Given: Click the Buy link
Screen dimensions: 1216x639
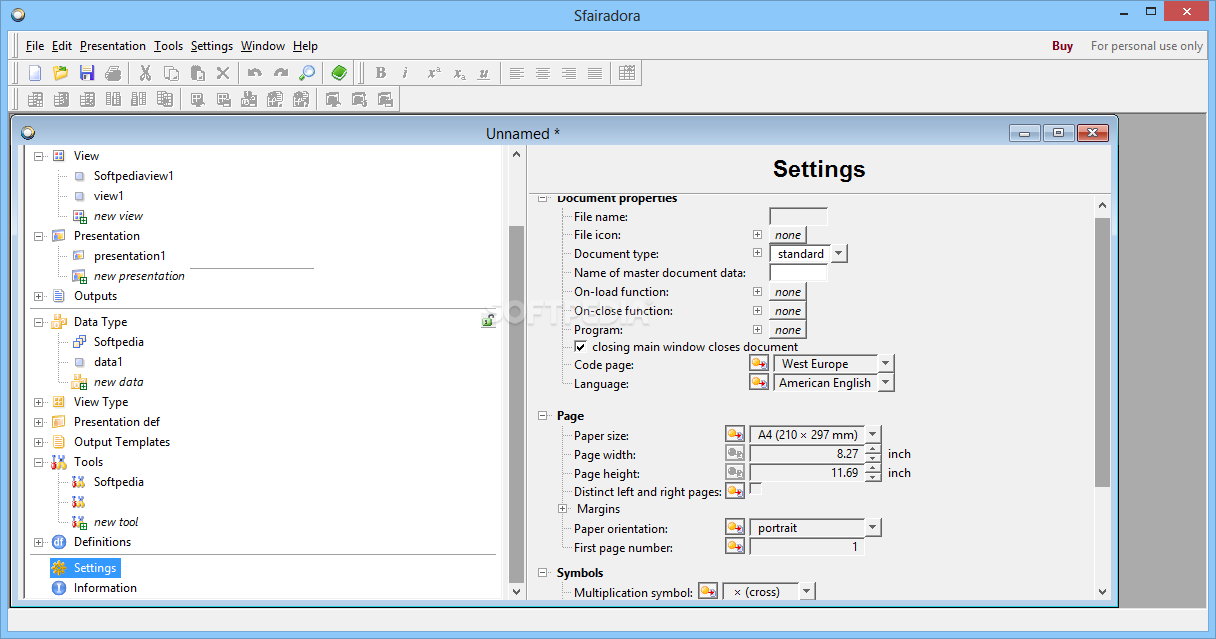Looking at the screenshot, I should (1063, 46).
